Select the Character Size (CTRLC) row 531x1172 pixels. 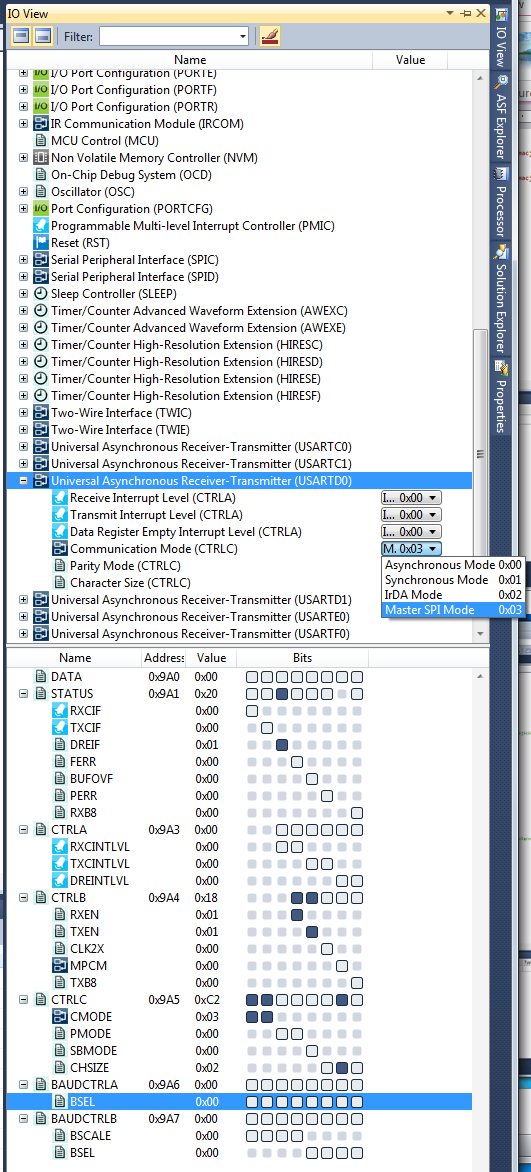click(x=239, y=583)
